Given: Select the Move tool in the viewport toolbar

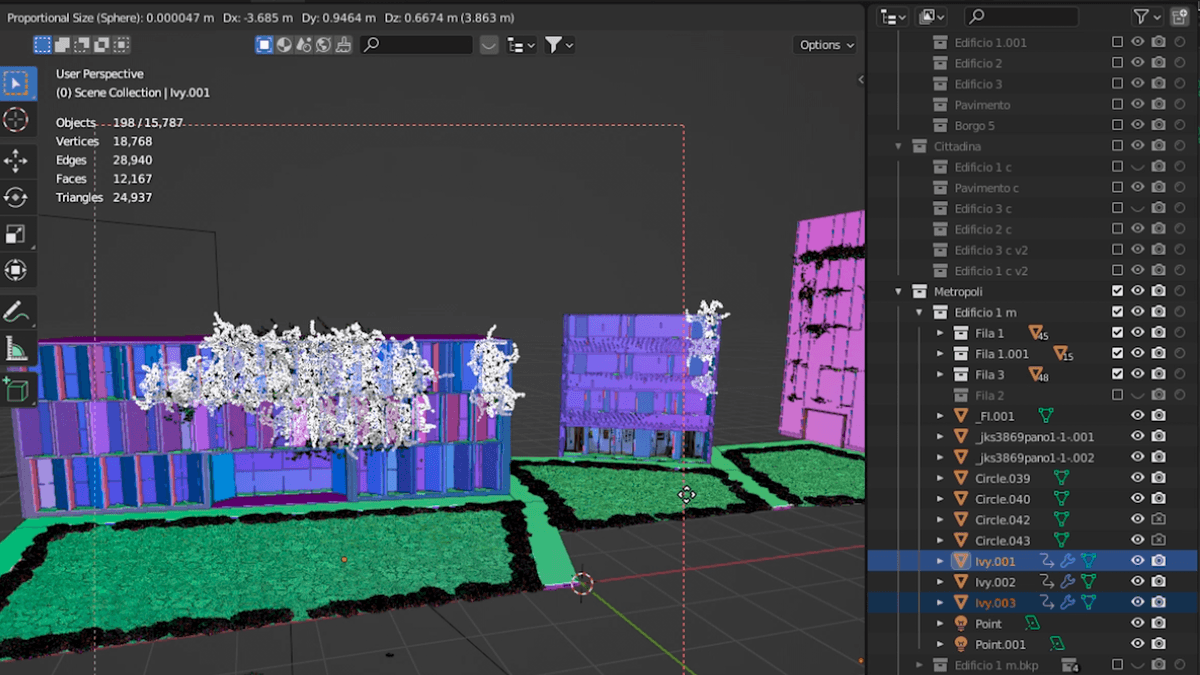Looking at the screenshot, I should pyautogui.click(x=15, y=157).
